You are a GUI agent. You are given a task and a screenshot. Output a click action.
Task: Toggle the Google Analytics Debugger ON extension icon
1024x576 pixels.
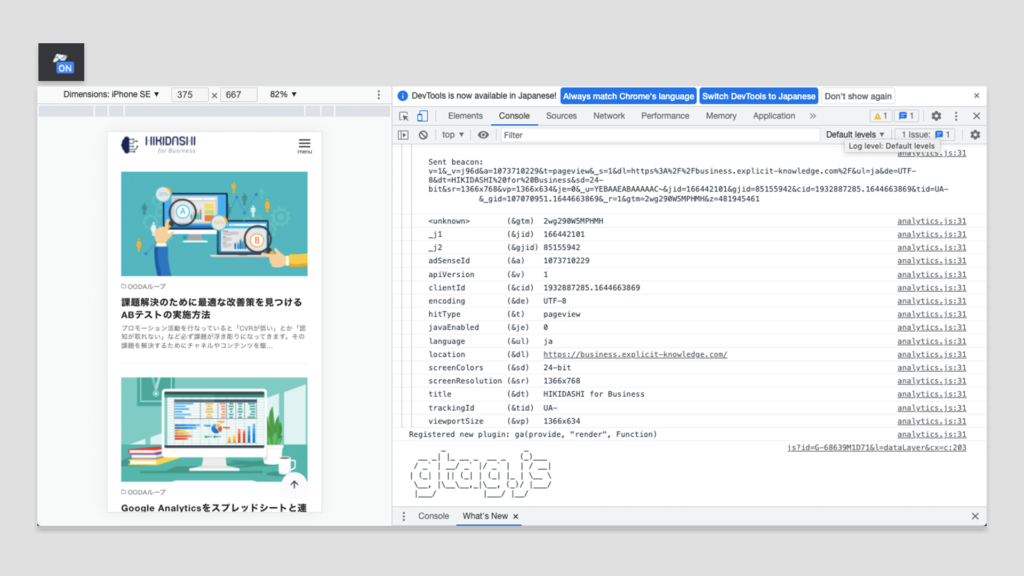tap(61, 62)
